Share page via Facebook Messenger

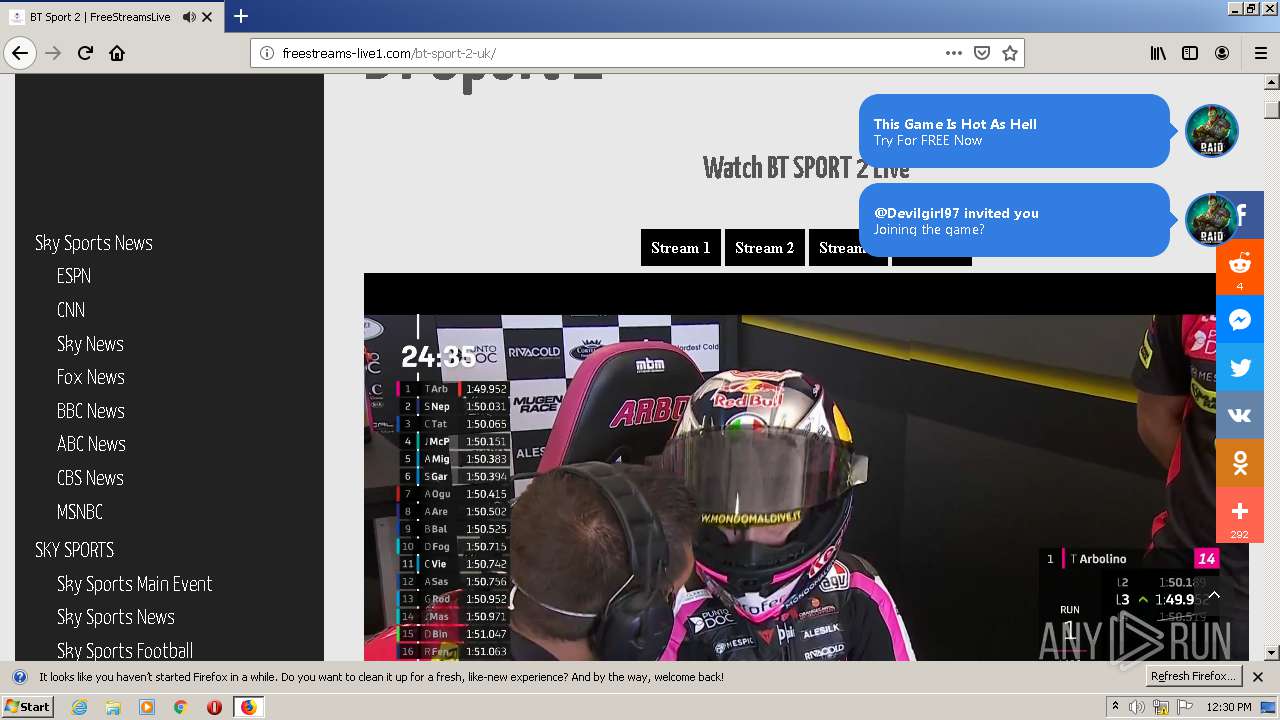[1240, 320]
